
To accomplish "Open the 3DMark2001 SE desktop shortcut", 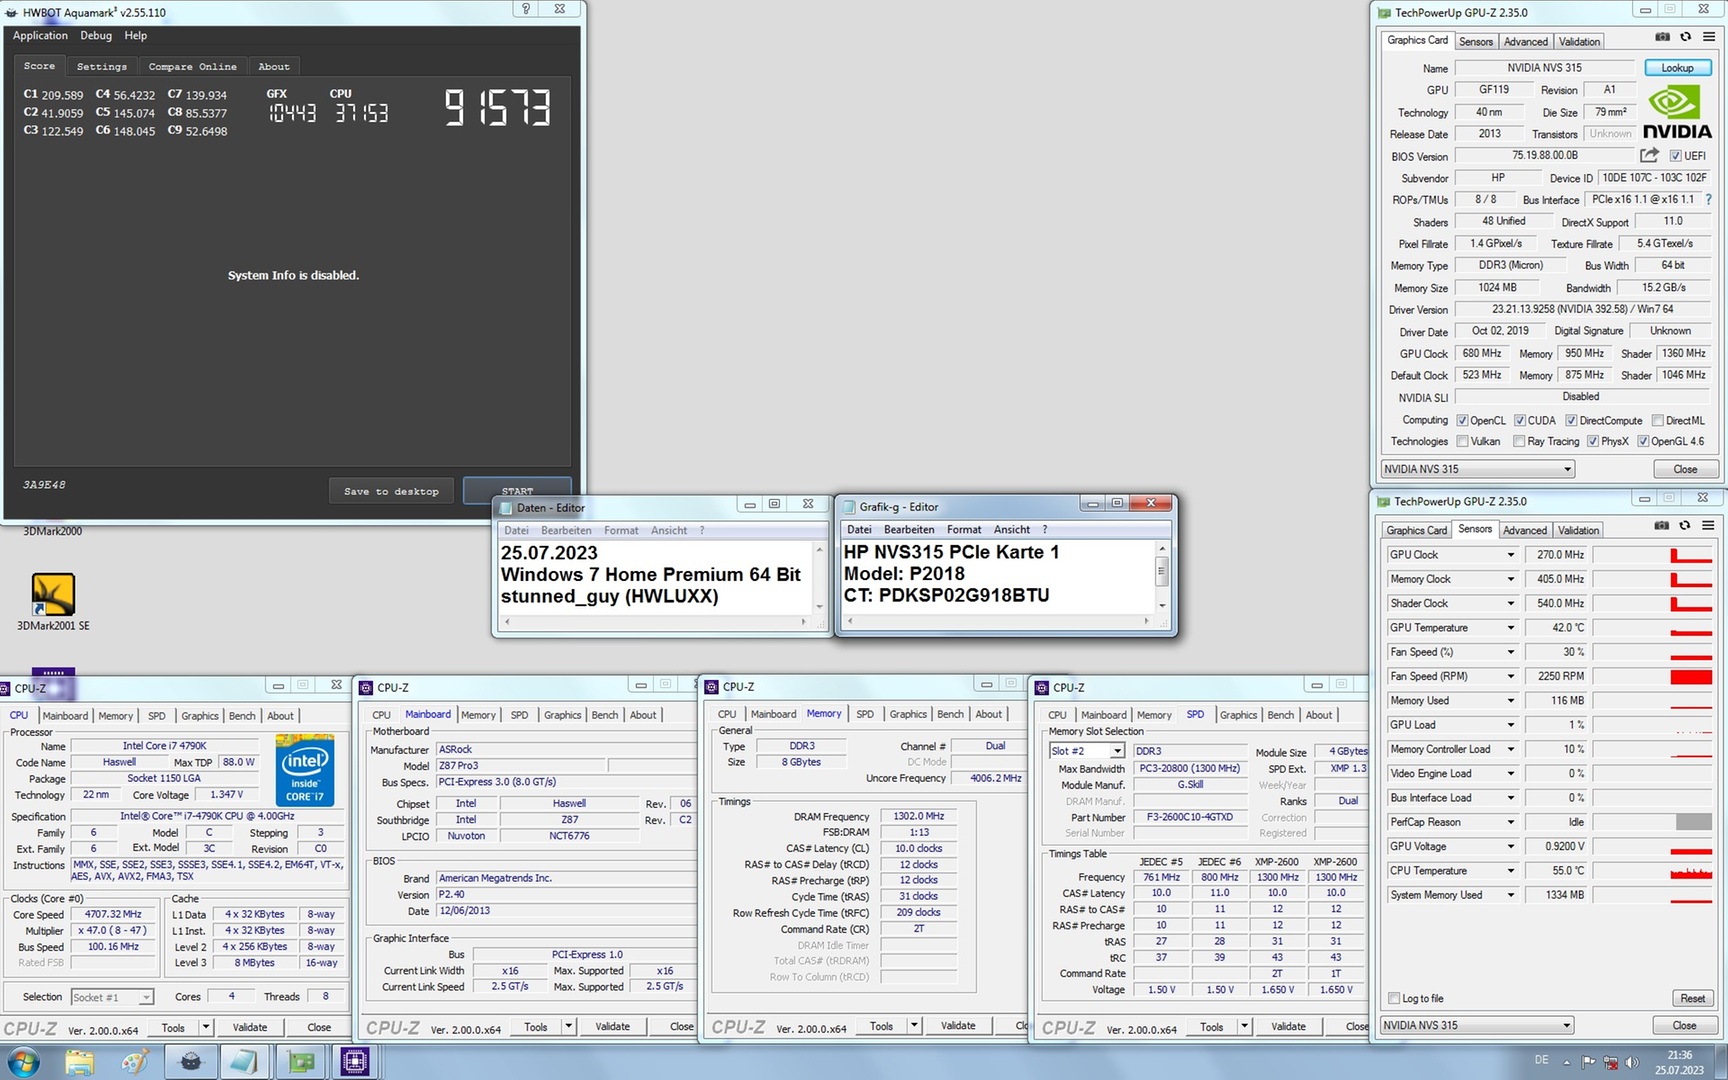I will (53, 601).
